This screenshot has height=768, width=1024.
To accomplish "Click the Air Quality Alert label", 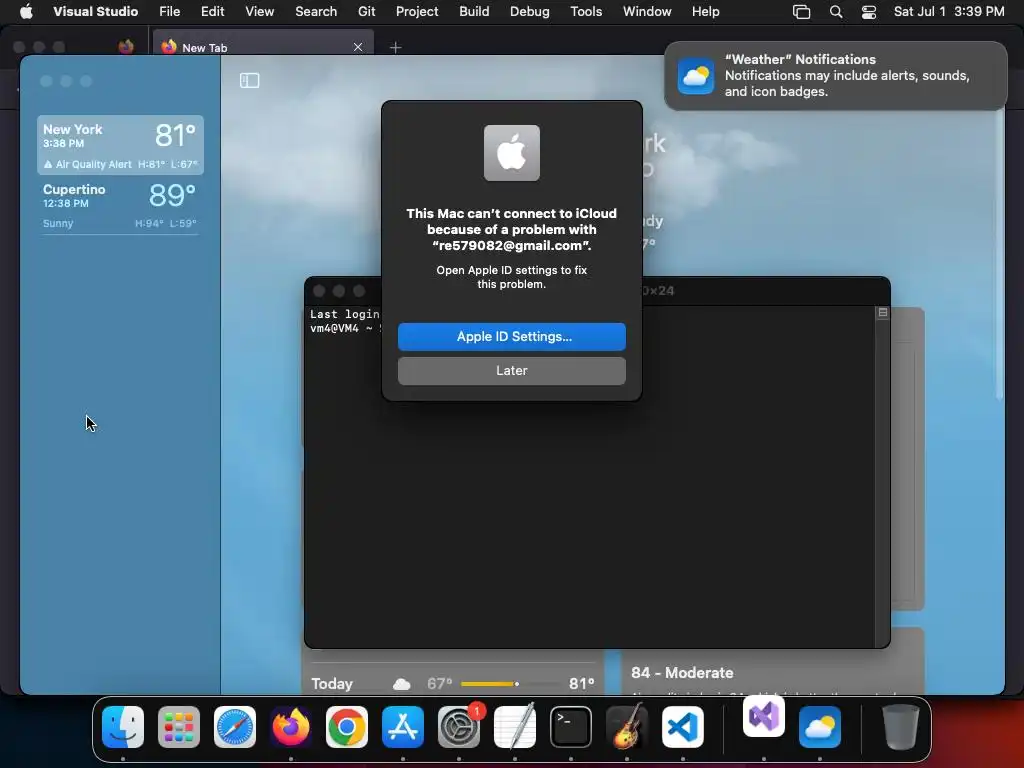I will [x=93, y=165].
